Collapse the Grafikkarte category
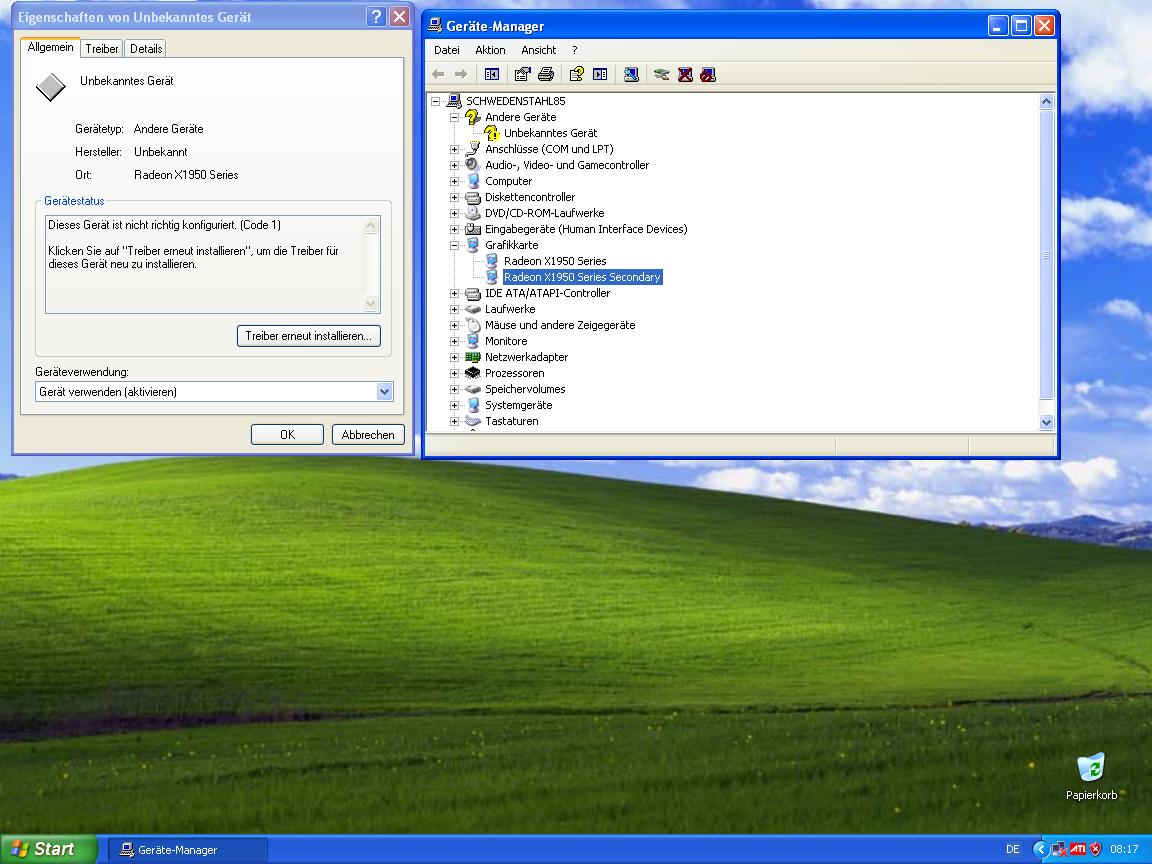The height and width of the screenshot is (864, 1152). [x=454, y=245]
